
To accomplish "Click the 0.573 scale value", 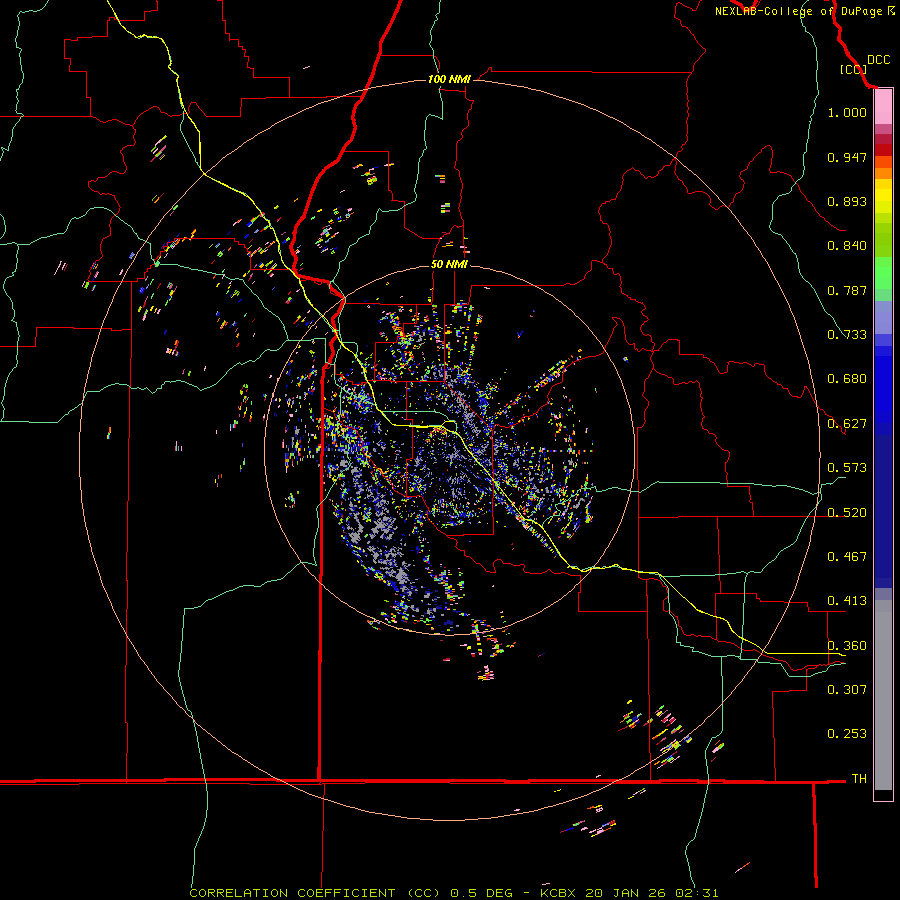I will (847, 468).
